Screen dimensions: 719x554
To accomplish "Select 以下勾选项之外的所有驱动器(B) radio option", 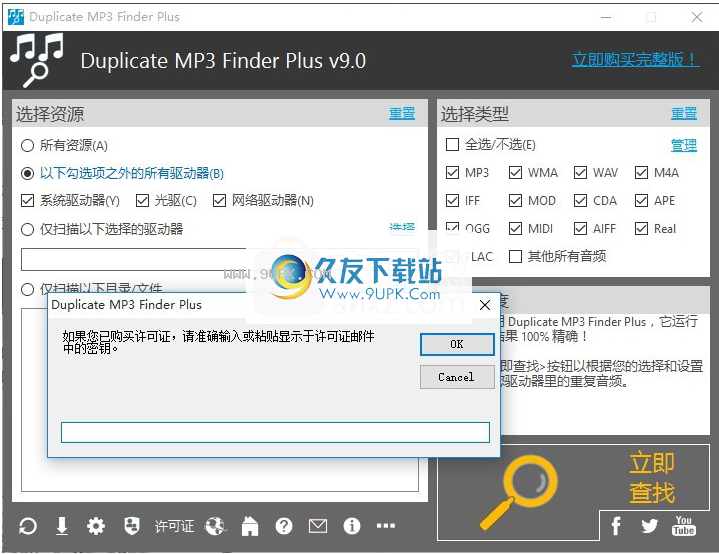I will tap(28, 174).
